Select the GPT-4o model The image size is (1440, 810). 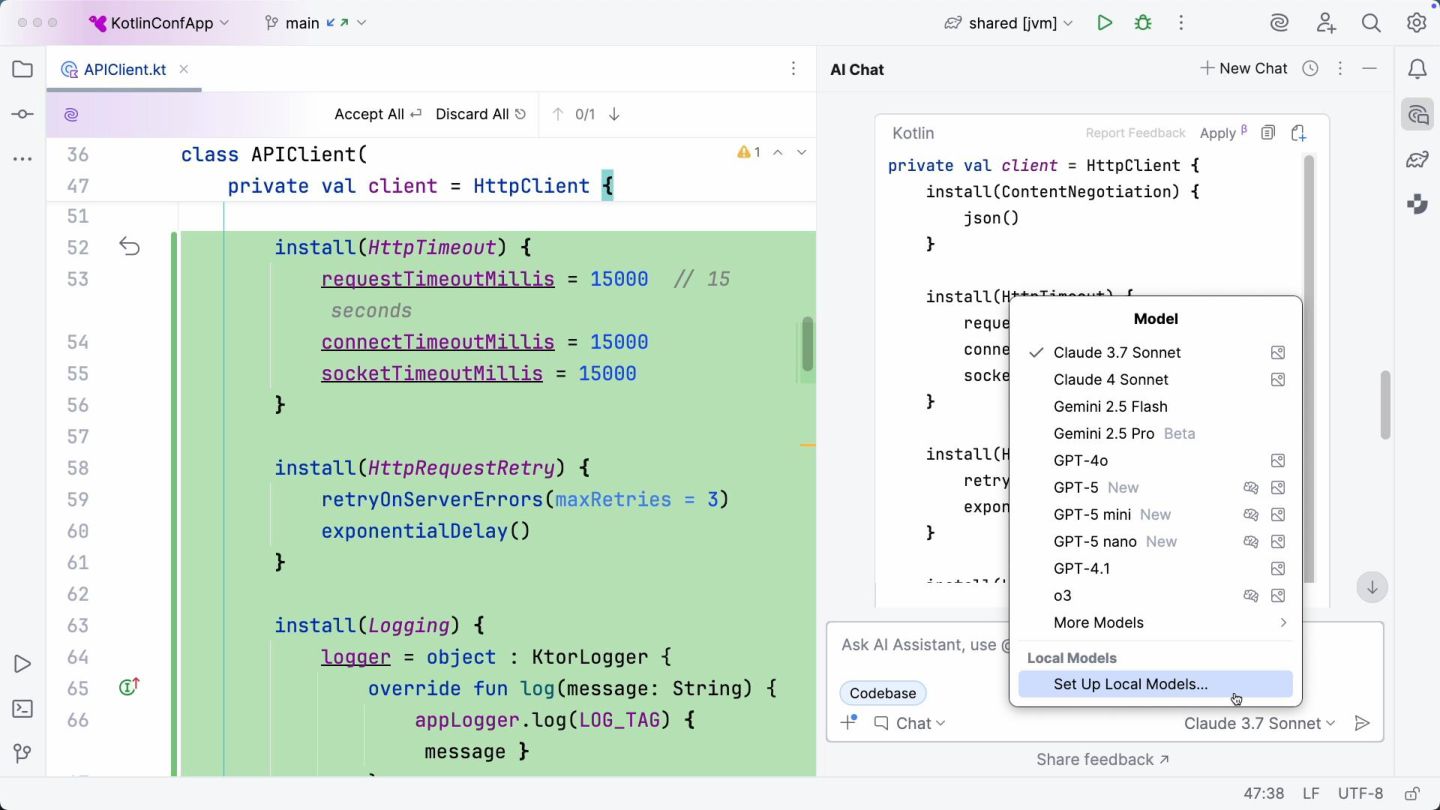click(x=1156, y=460)
